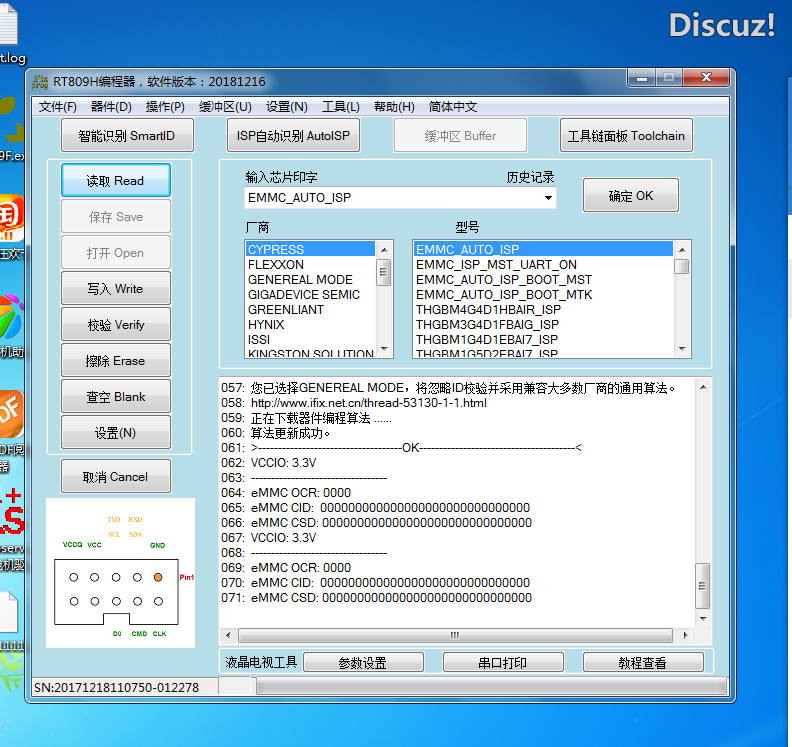Click manufacturer list scroll down arrow
The height and width of the screenshot is (747, 792).
click(x=384, y=348)
